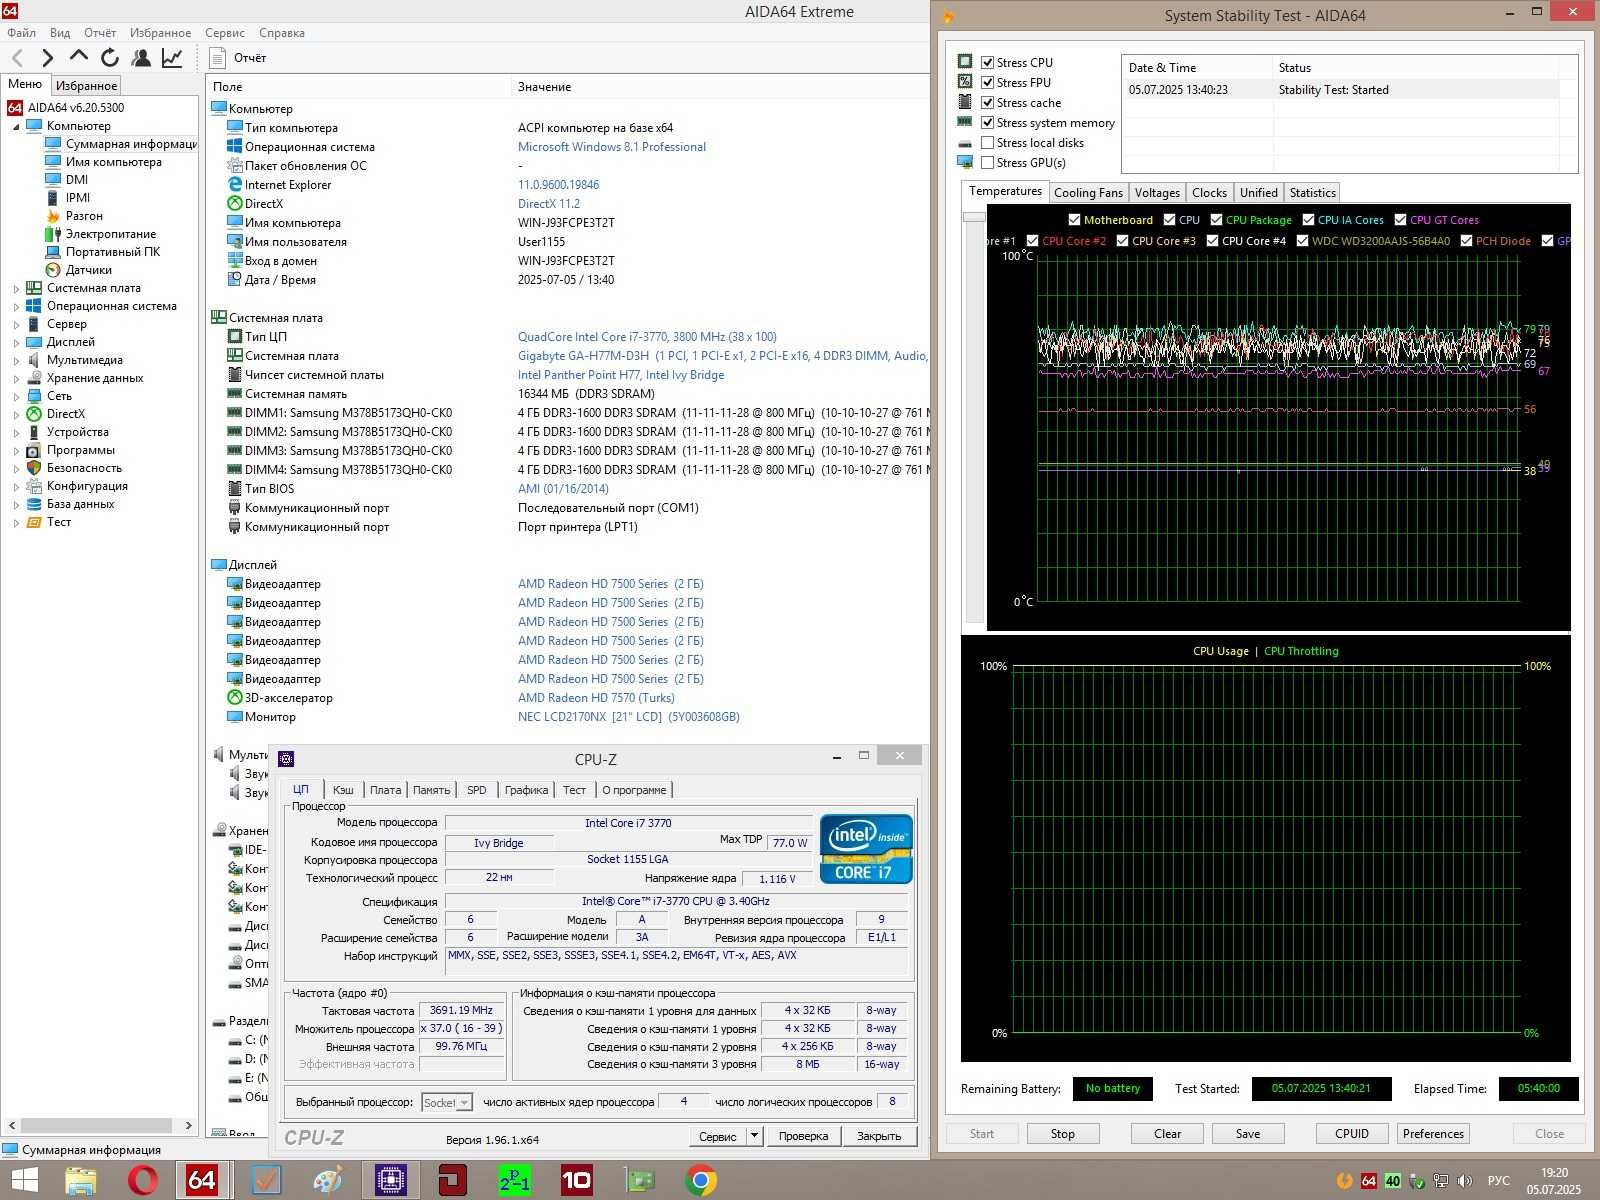Click the РУС language indicator

pos(1498,1181)
